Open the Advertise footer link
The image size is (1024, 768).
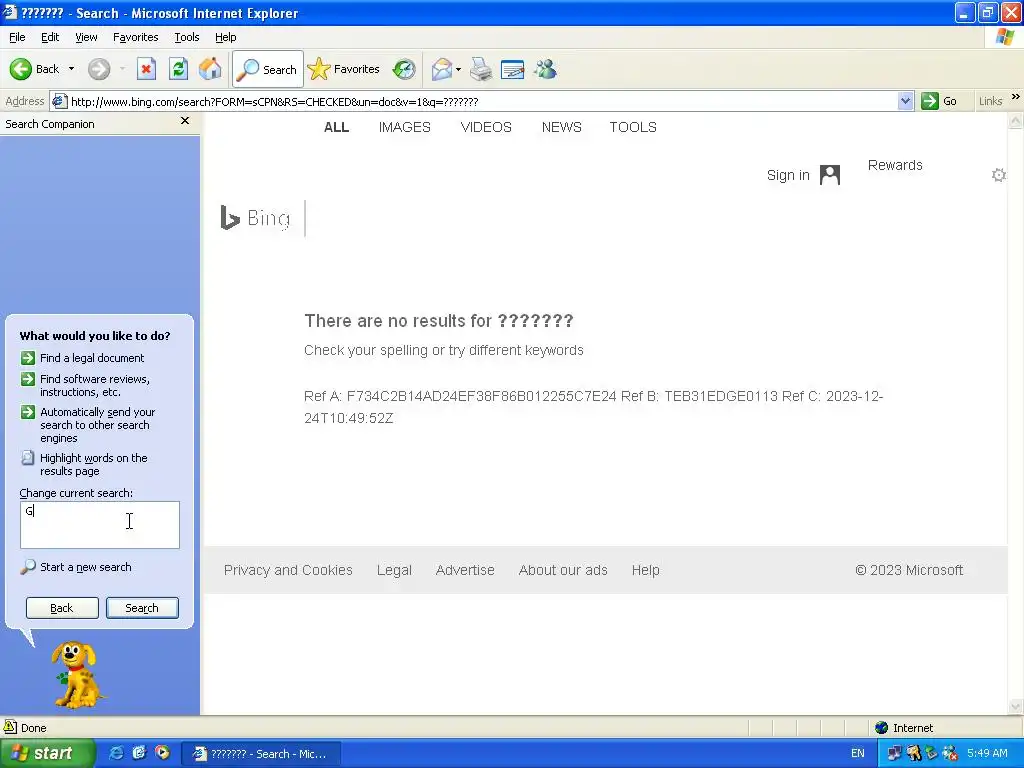pyautogui.click(x=465, y=570)
